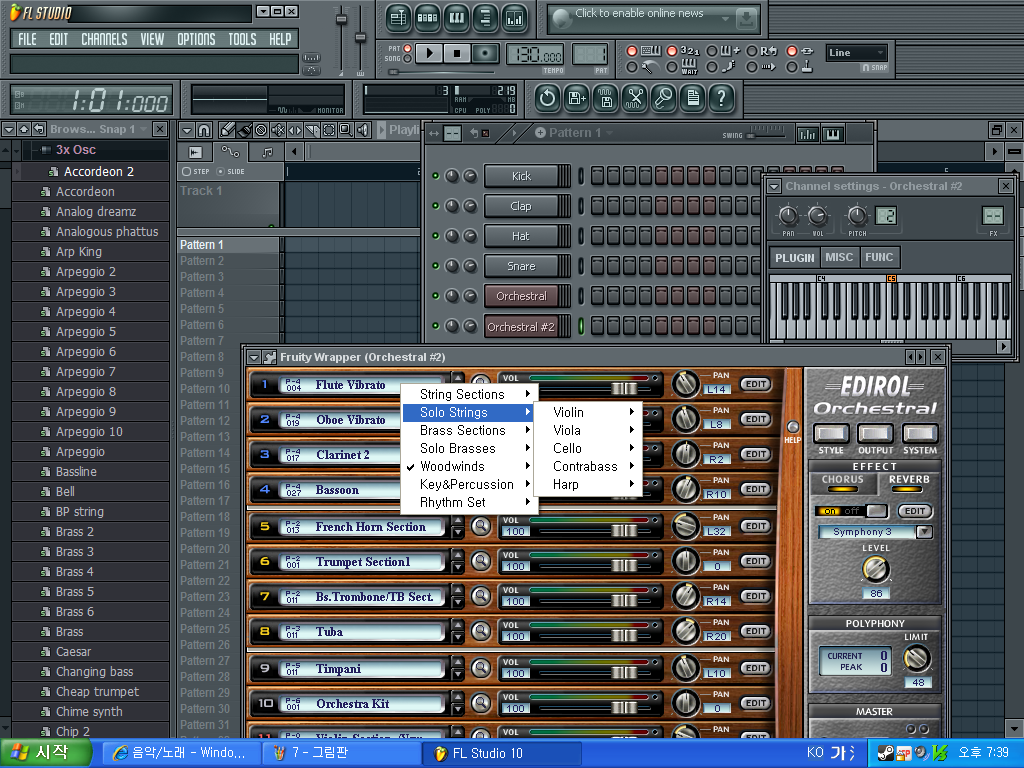
Task: Mute the Kick channel with green LED
Action: click(x=436, y=176)
